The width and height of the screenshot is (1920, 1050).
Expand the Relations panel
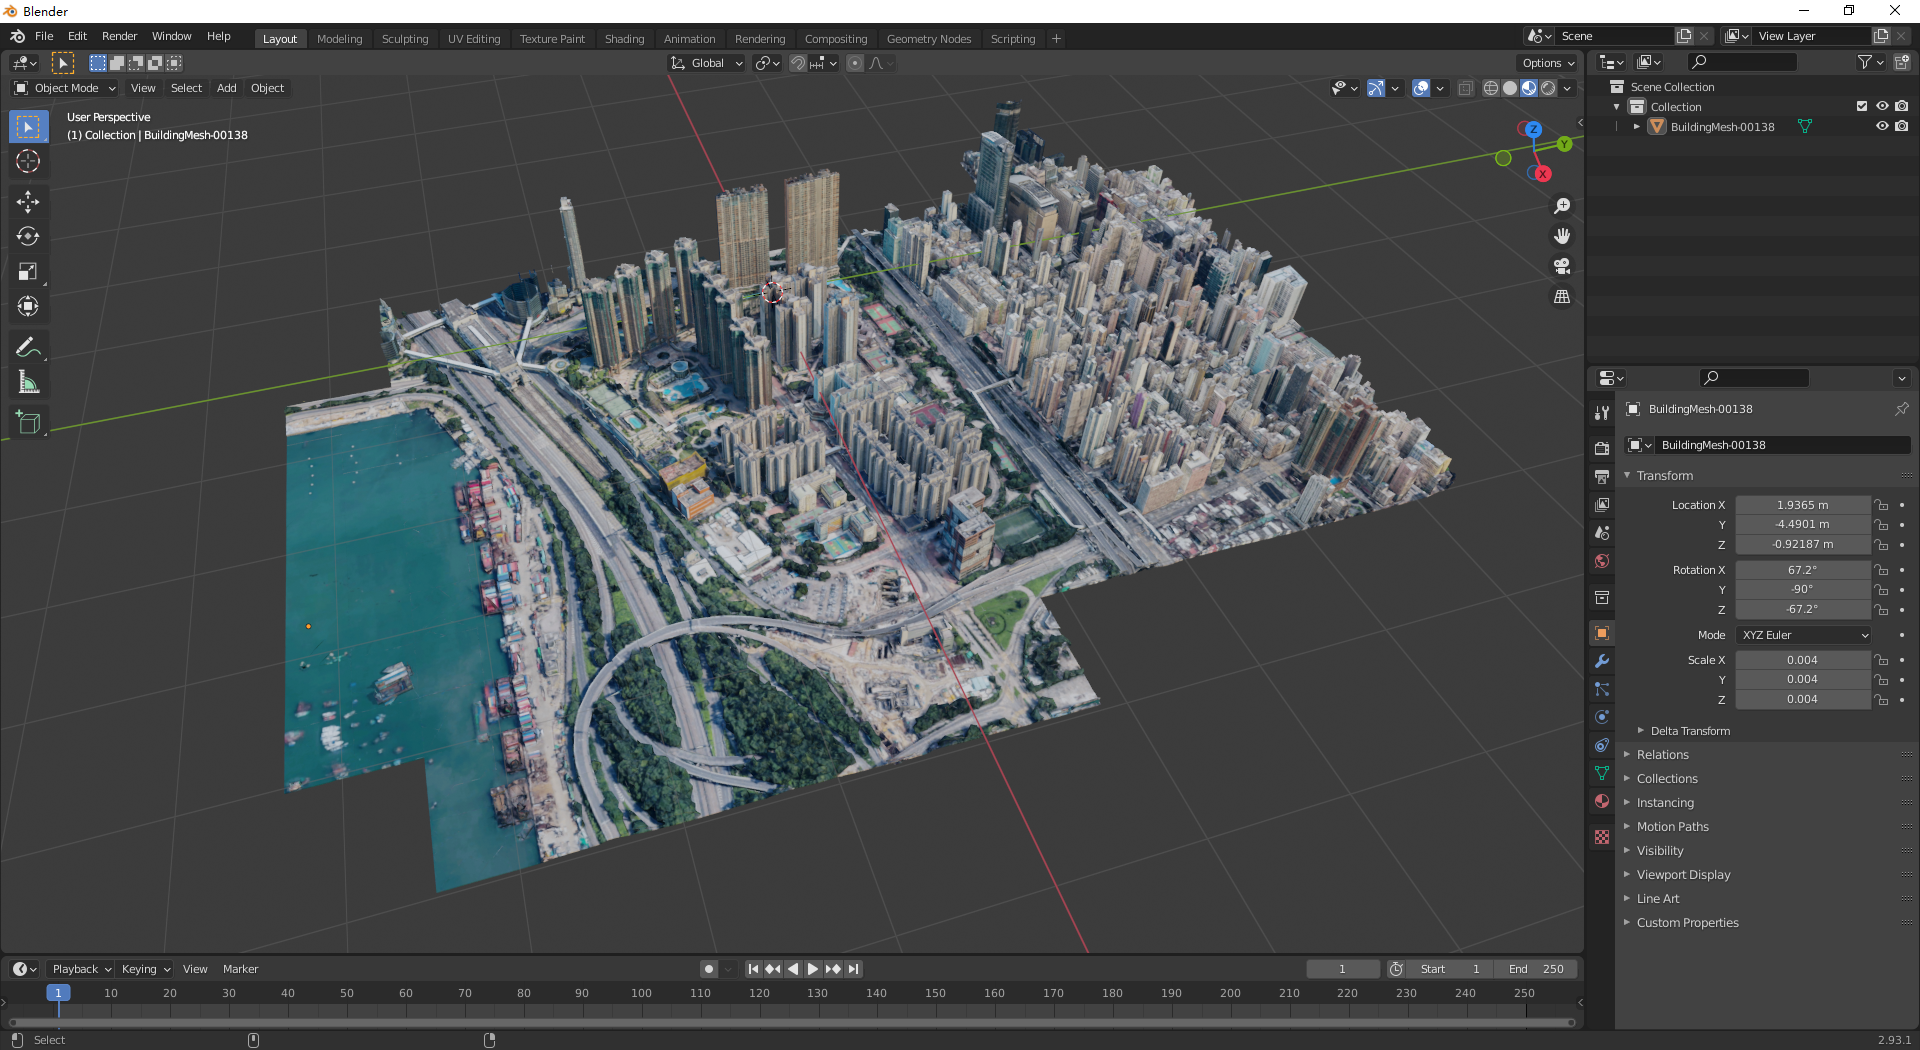click(1662, 755)
